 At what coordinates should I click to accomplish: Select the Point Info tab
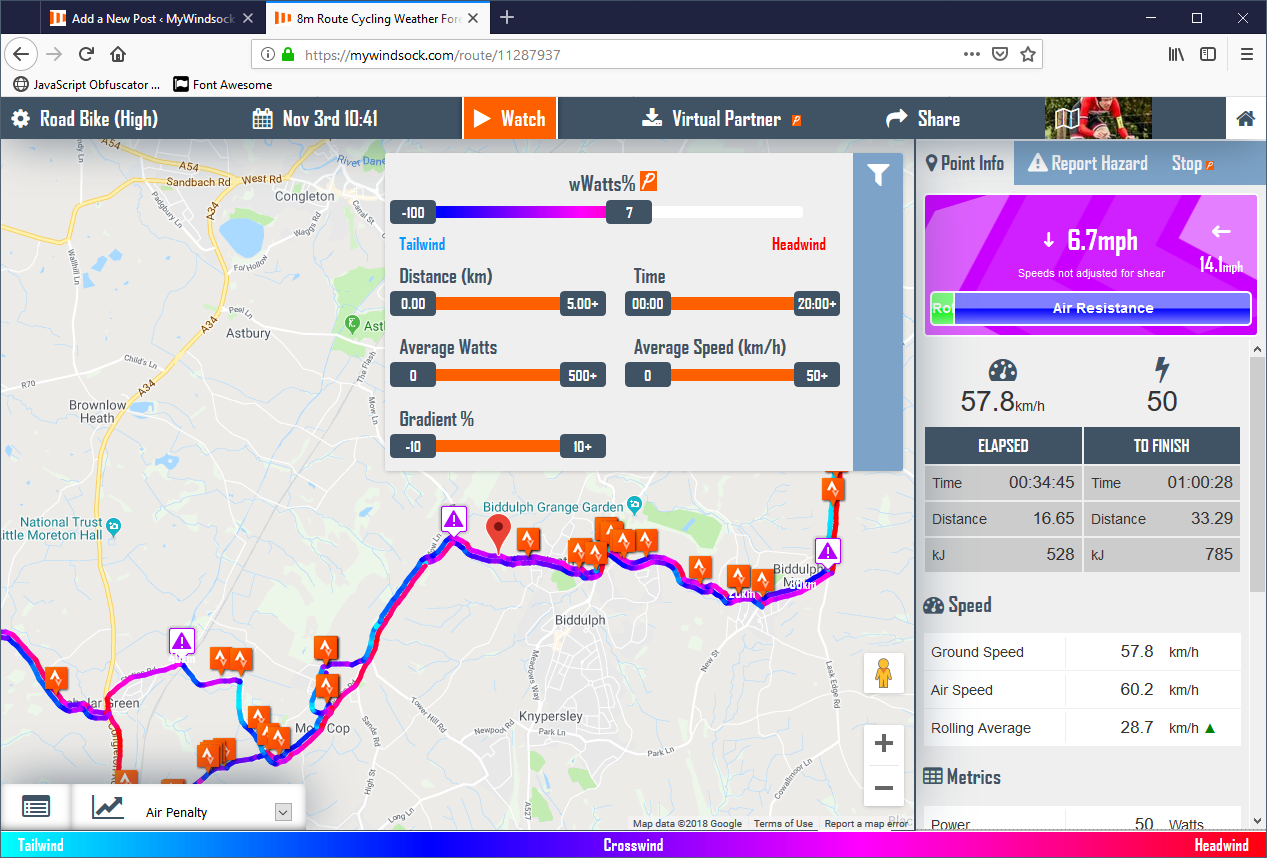(965, 163)
